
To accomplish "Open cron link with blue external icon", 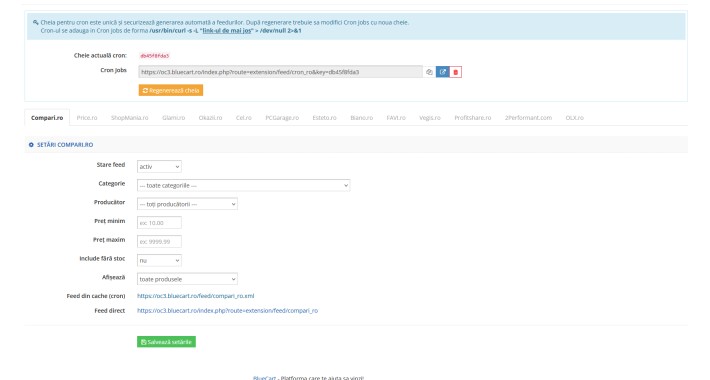I will 442,72.
